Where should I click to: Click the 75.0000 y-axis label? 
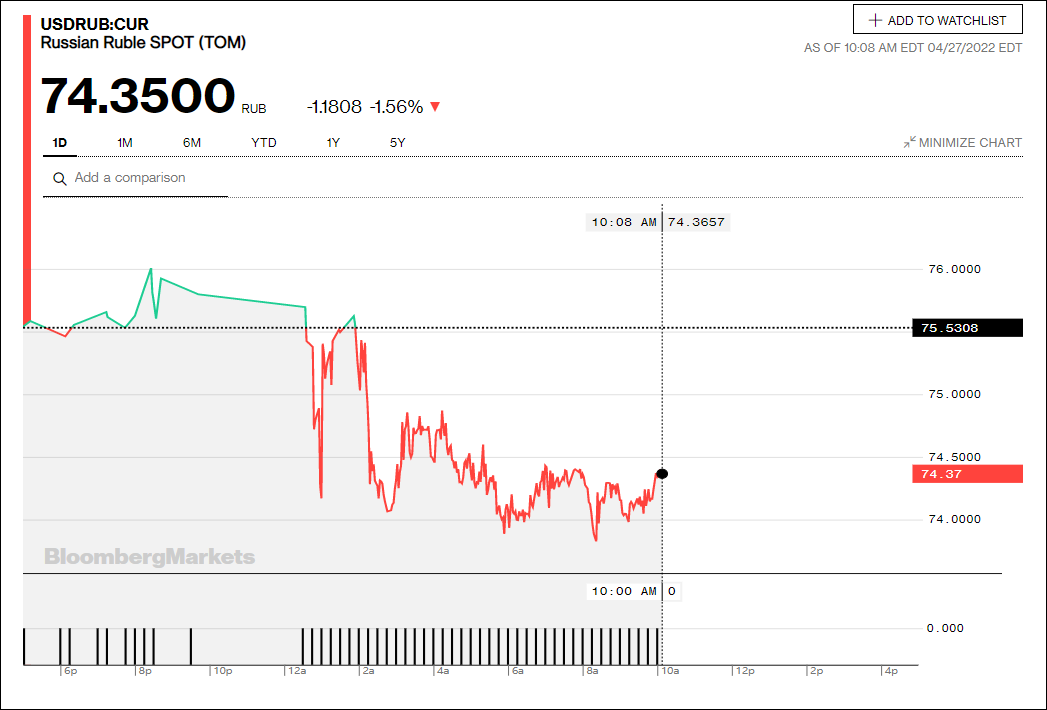pos(955,394)
